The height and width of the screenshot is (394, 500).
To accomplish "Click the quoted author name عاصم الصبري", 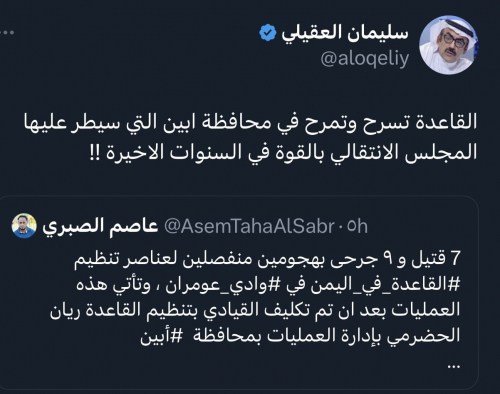I will click(100, 226).
